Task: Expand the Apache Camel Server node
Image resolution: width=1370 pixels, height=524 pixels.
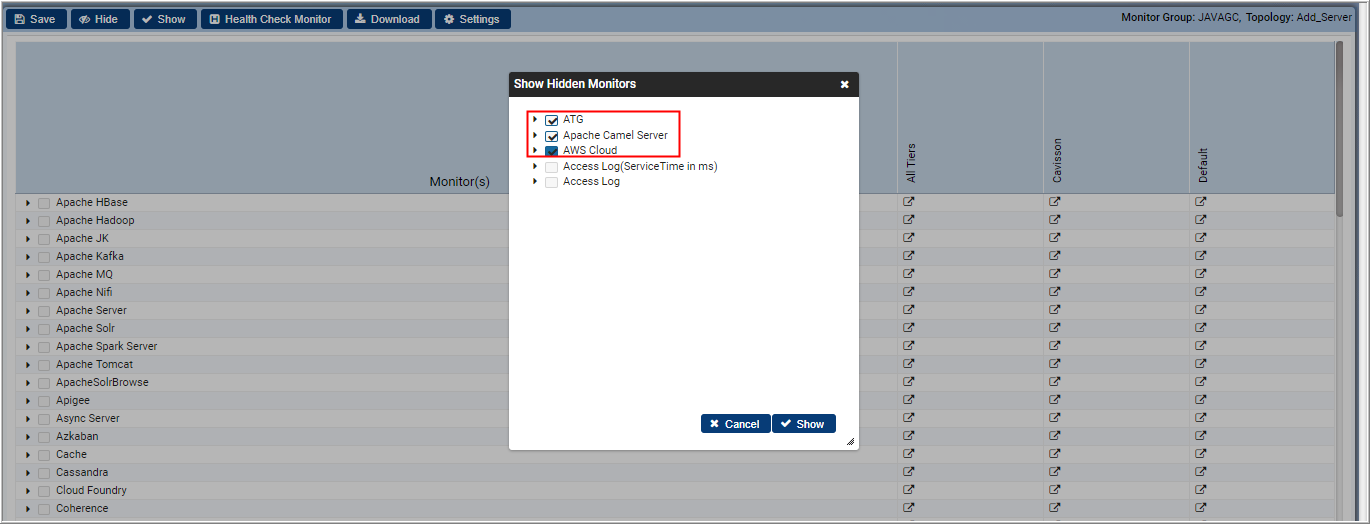Action: click(535, 134)
